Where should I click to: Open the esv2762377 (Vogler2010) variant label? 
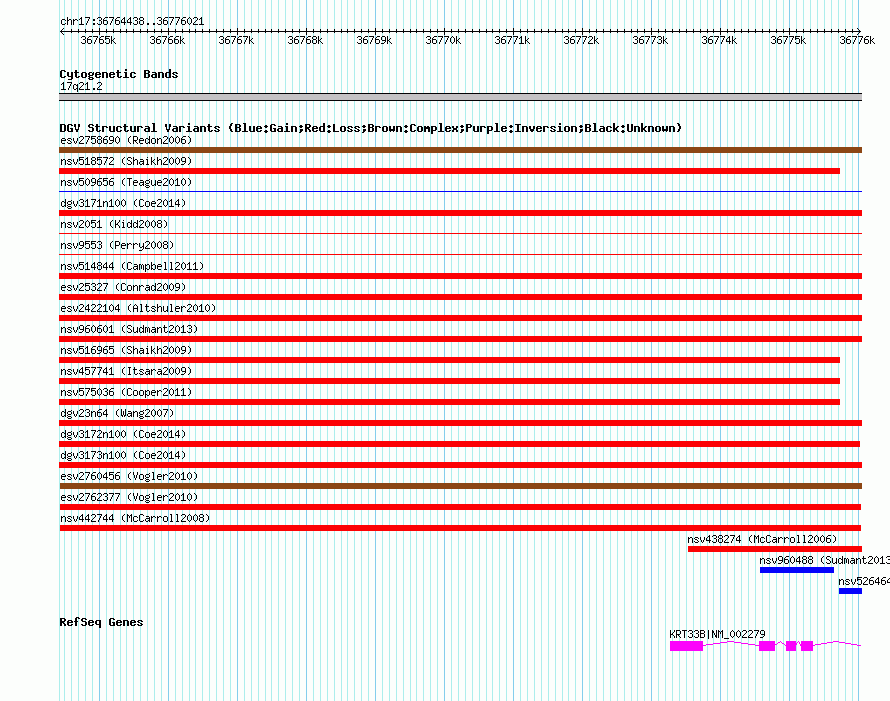pyautogui.click(x=129, y=497)
